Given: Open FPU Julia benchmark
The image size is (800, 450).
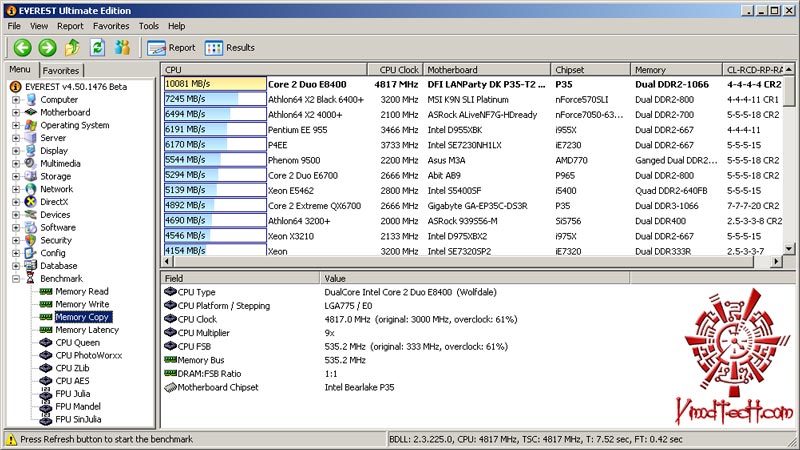Looking at the screenshot, I should pyautogui.click(x=72, y=393).
